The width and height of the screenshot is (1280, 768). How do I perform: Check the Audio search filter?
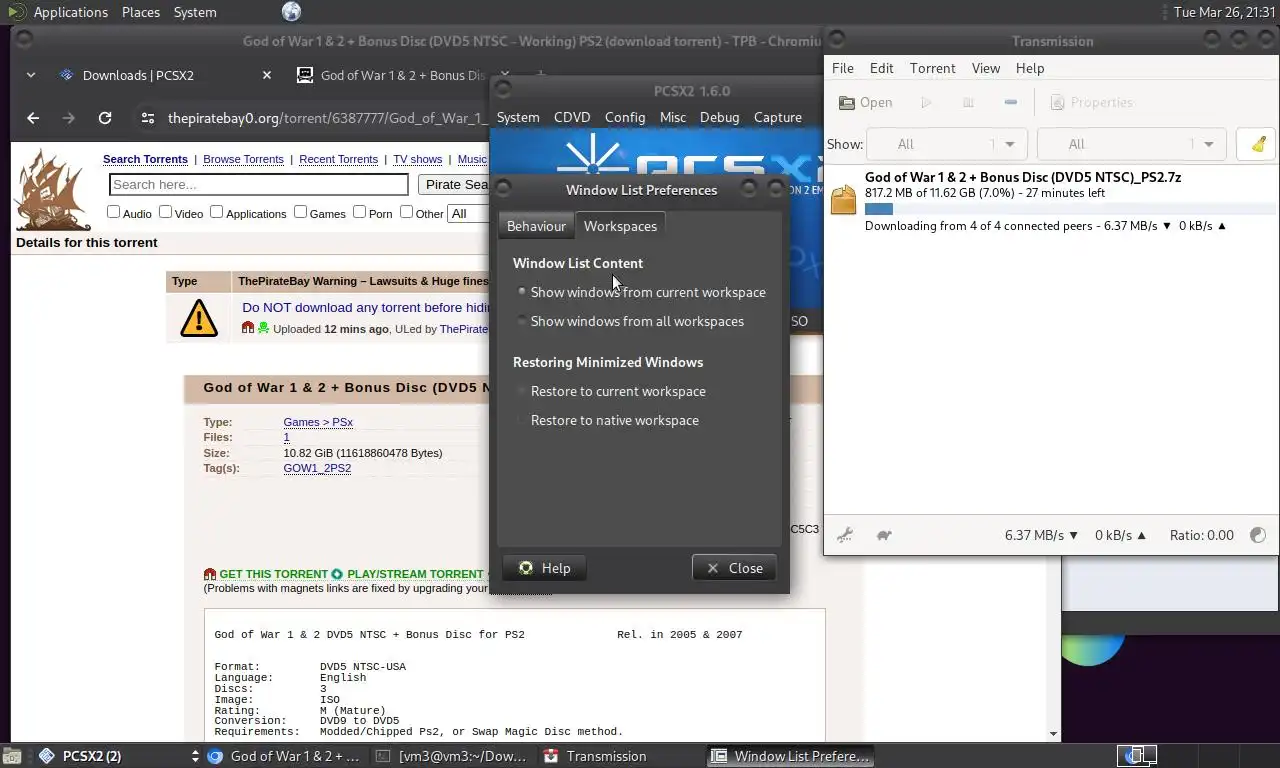(113, 212)
